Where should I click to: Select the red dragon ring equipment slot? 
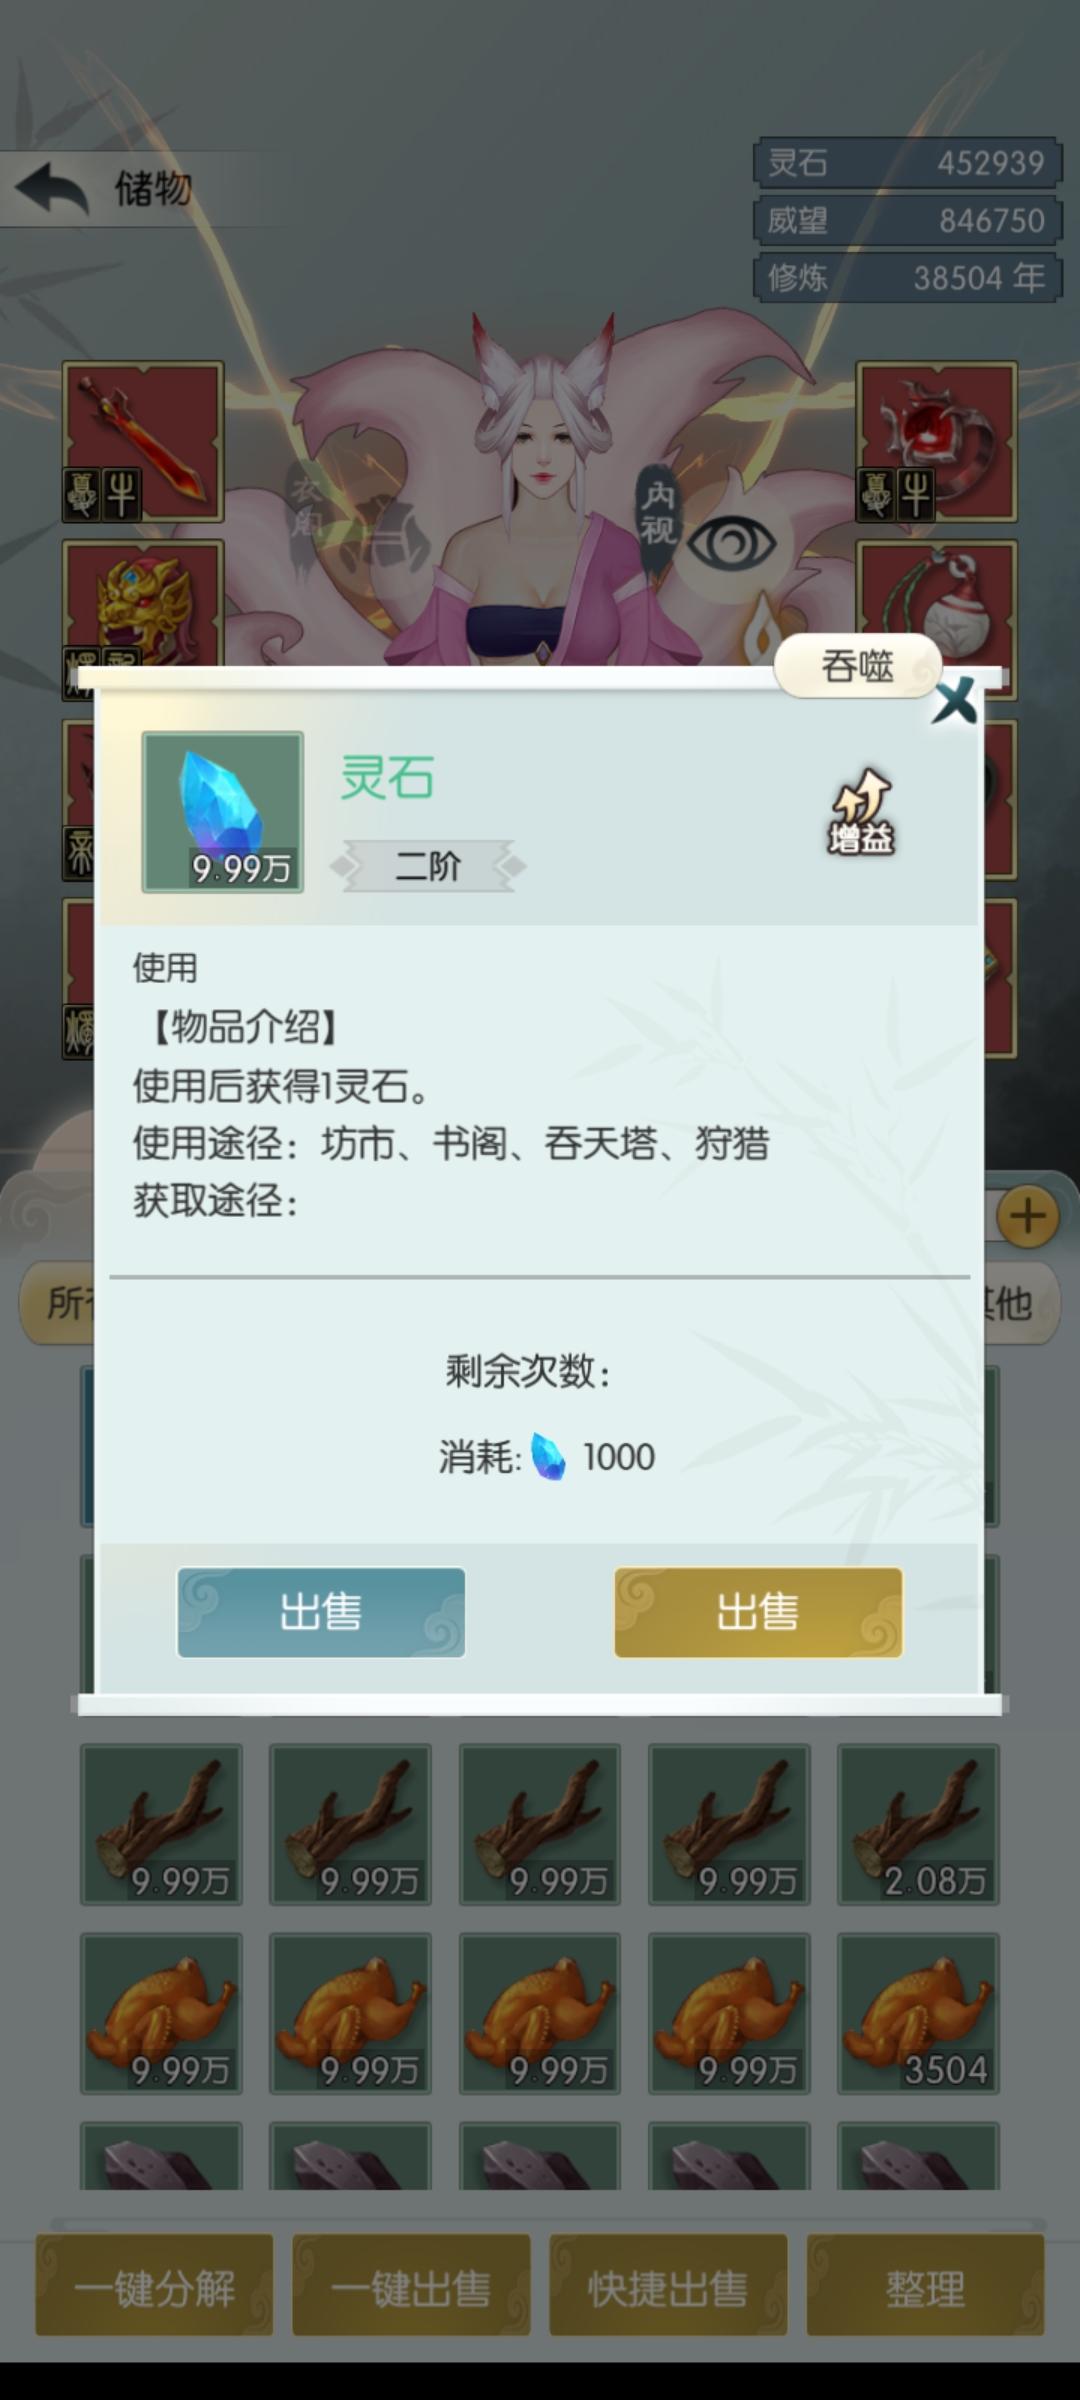click(936, 441)
